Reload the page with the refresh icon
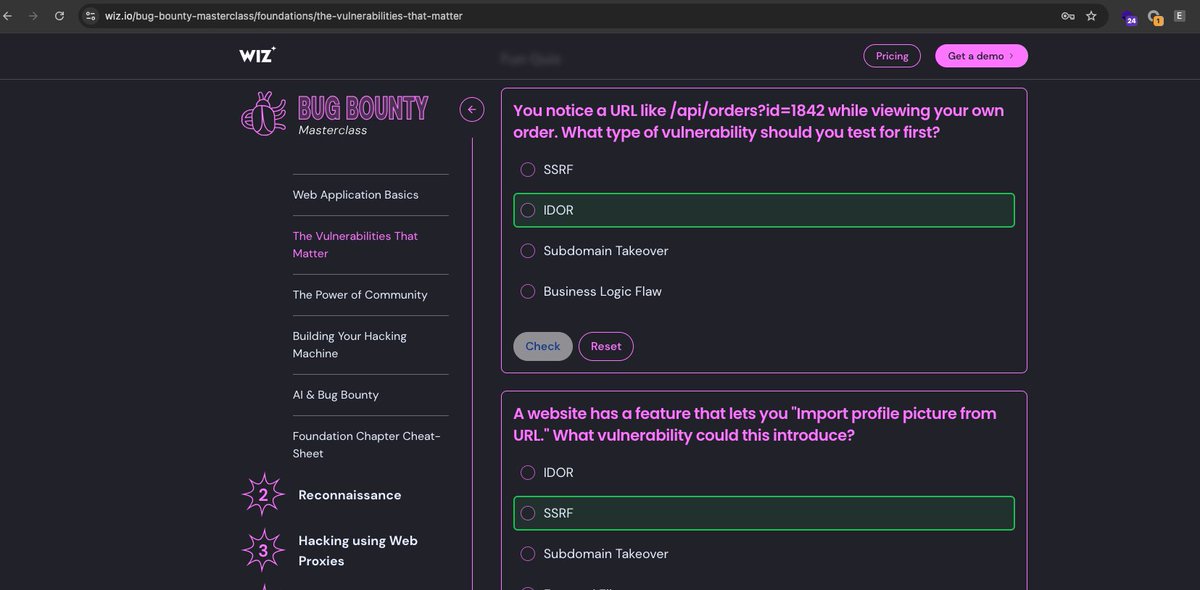Image resolution: width=1200 pixels, height=590 pixels. pos(59,16)
